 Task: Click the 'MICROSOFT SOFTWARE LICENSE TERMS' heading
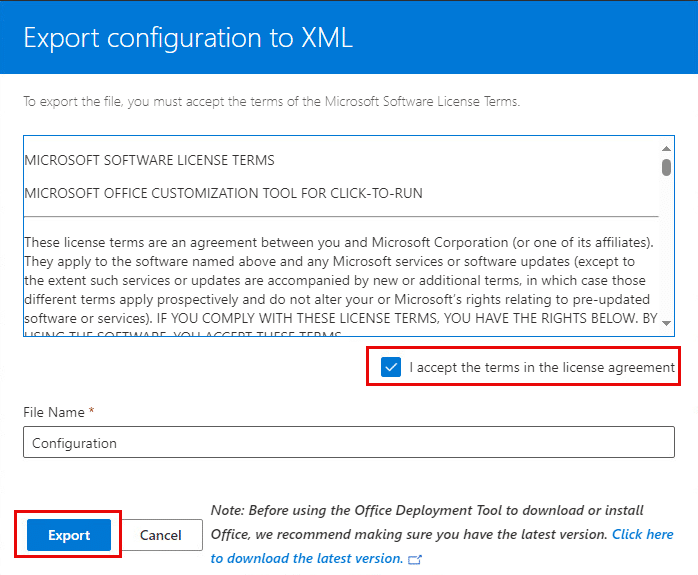click(x=149, y=160)
